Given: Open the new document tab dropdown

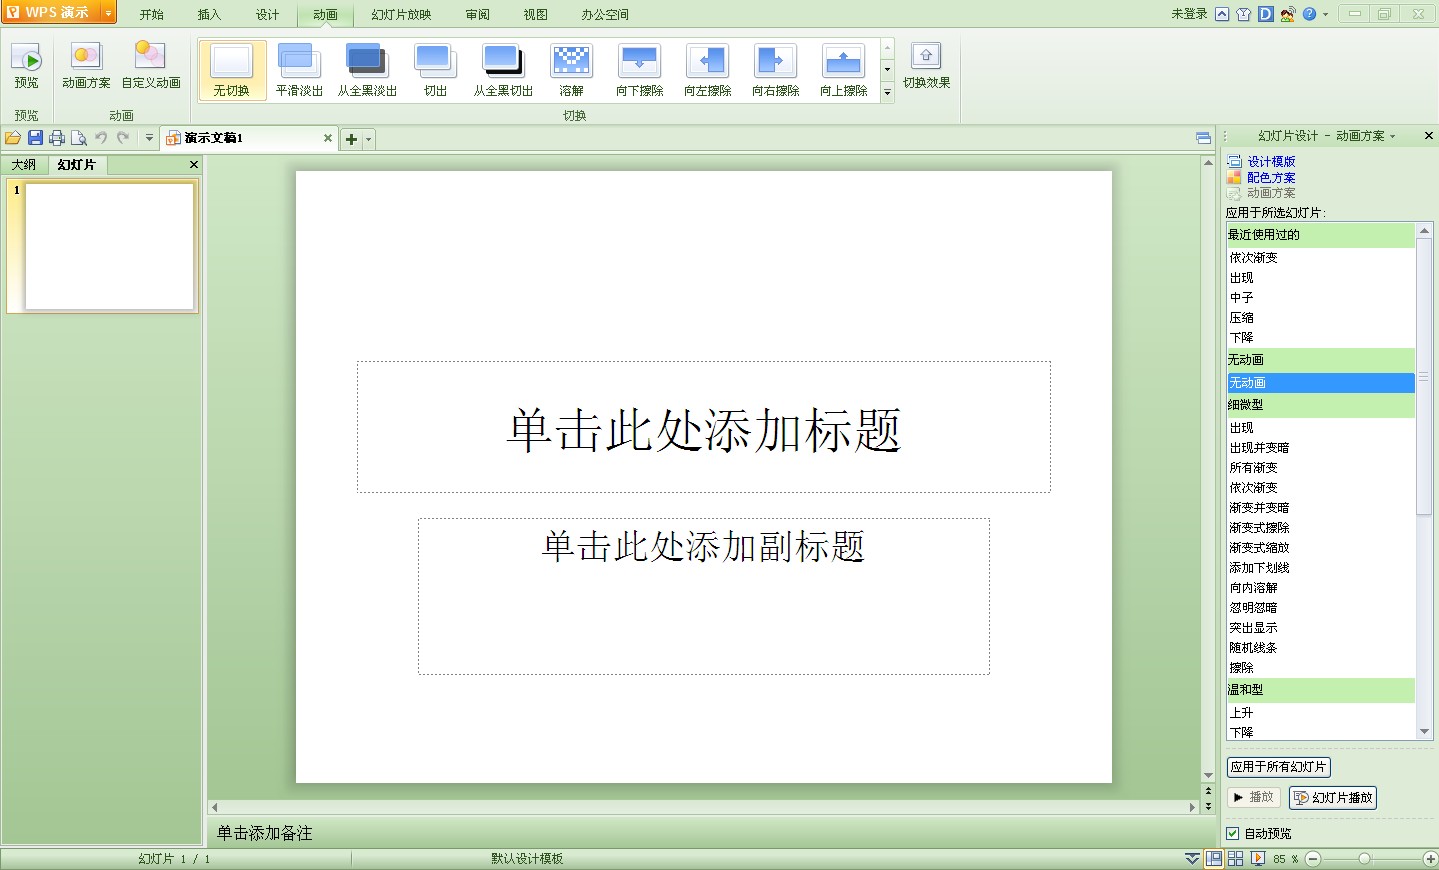Looking at the screenshot, I should click(x=366, y=139).
